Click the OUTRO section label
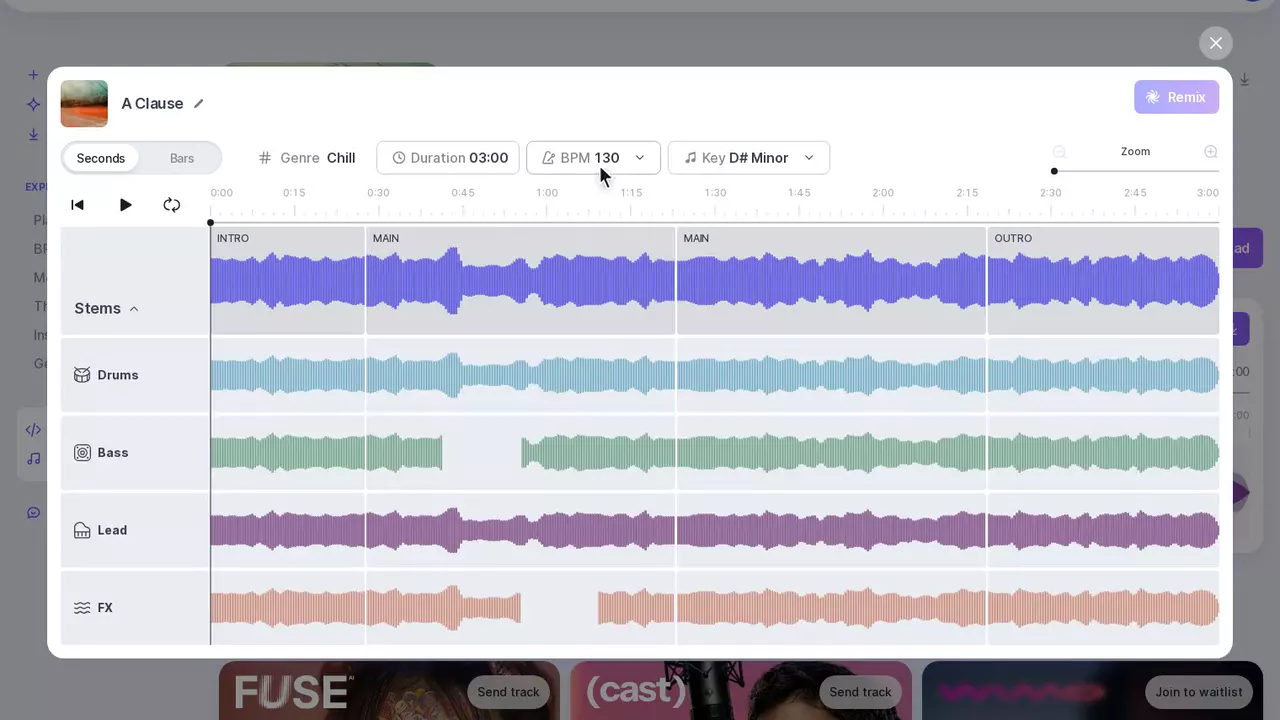 1013,238
